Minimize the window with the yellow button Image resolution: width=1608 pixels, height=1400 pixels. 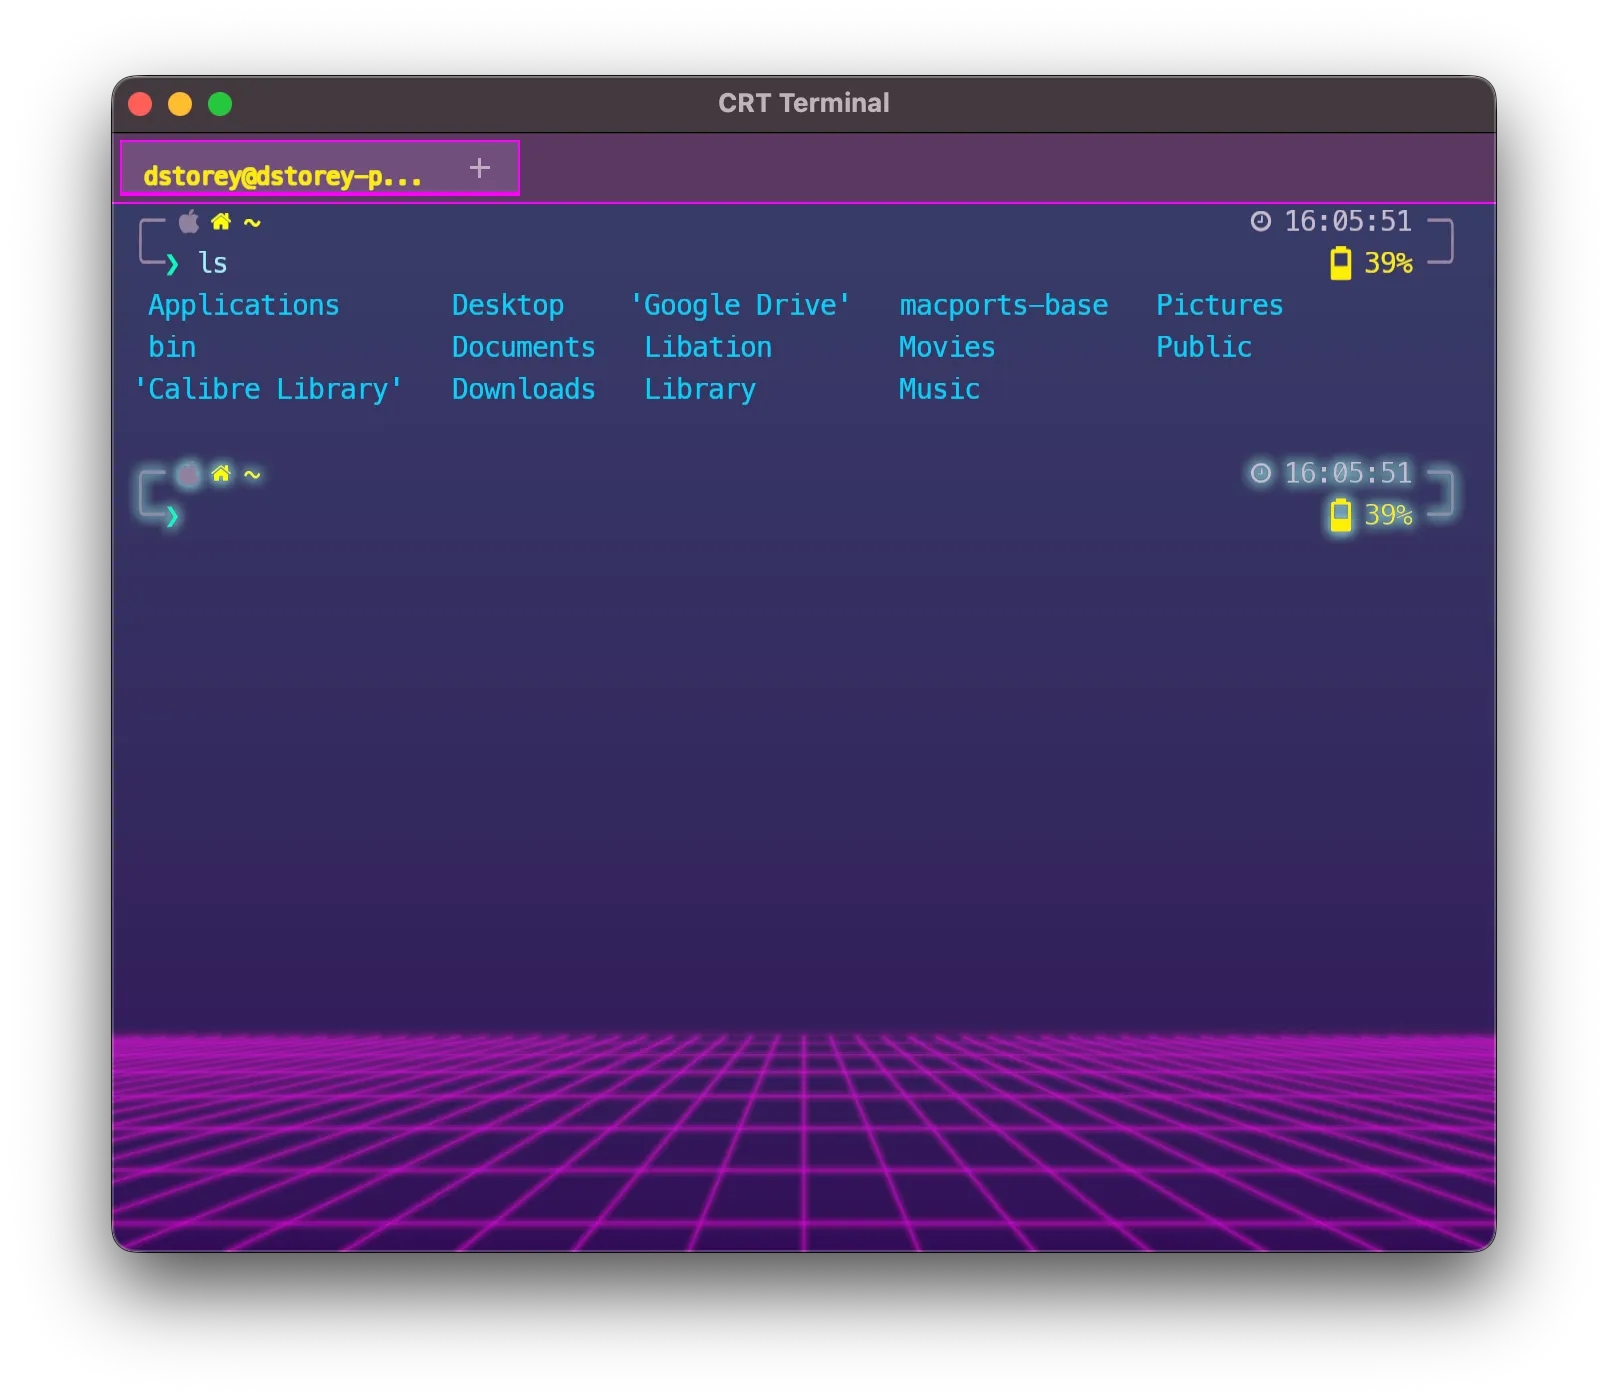(x=180, y=104)
